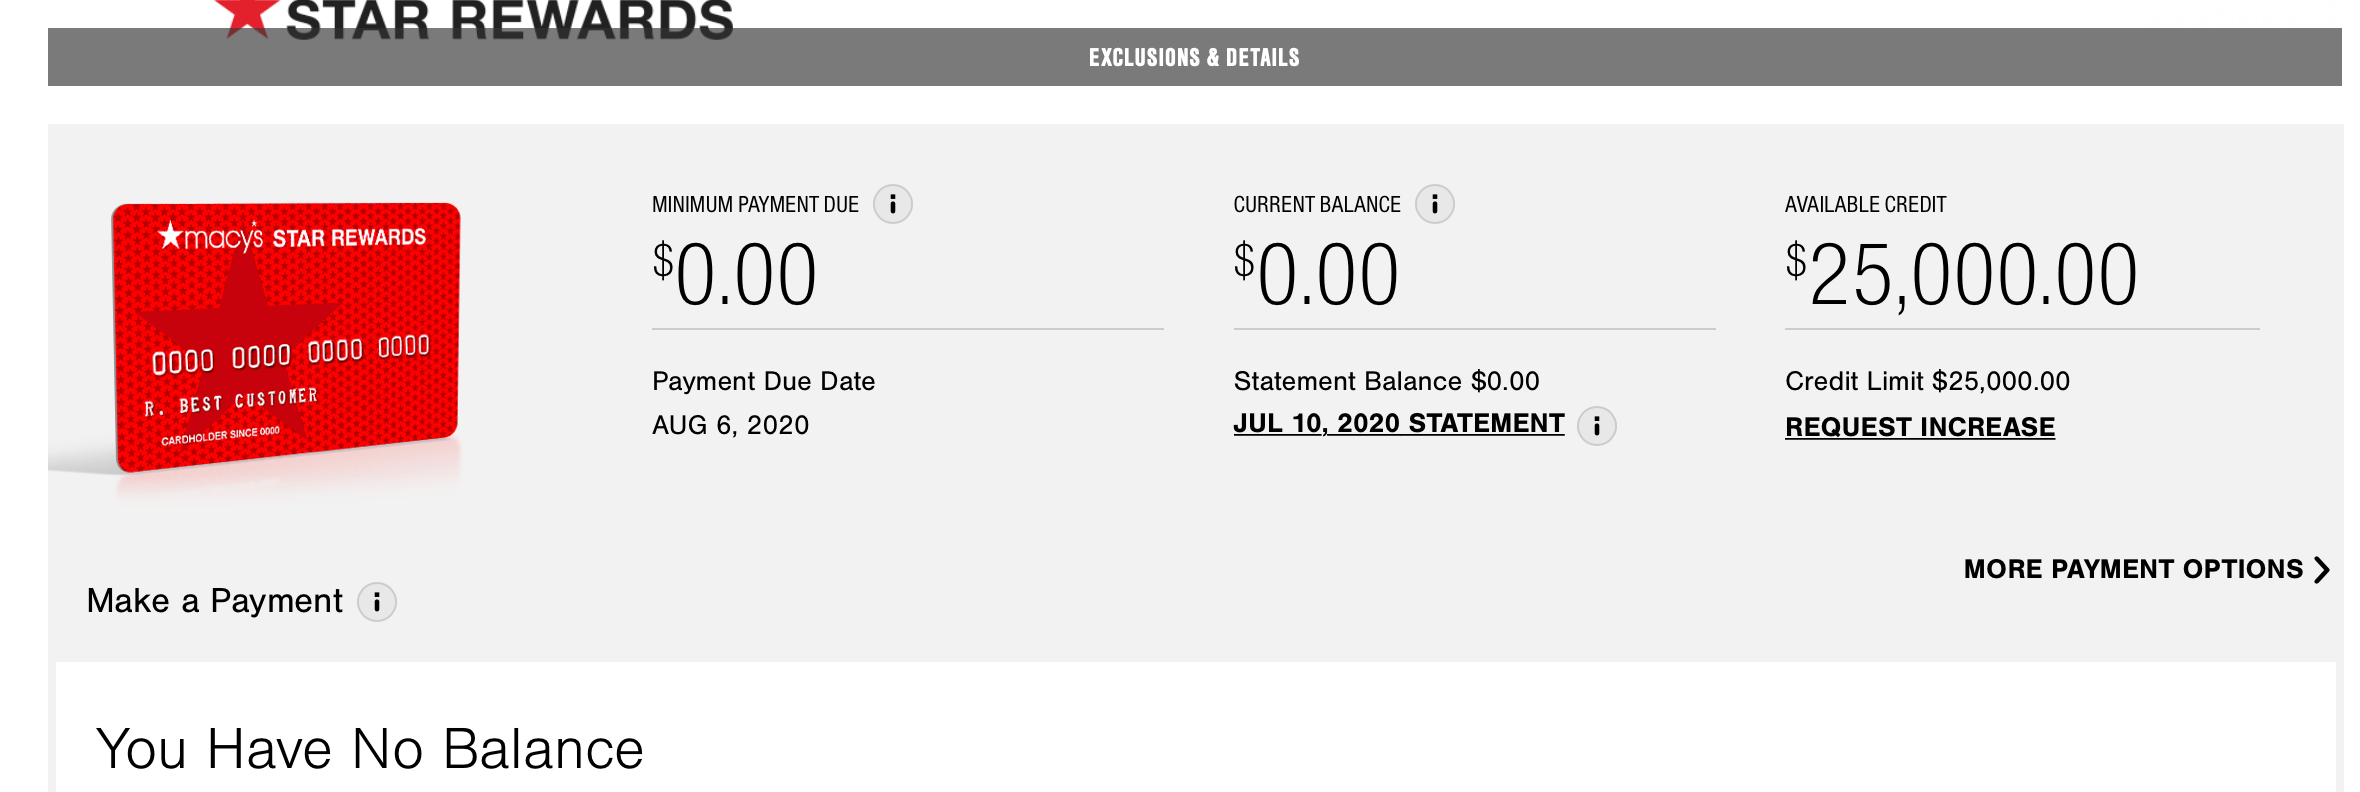Open More Payment Options

point(2135,569)
